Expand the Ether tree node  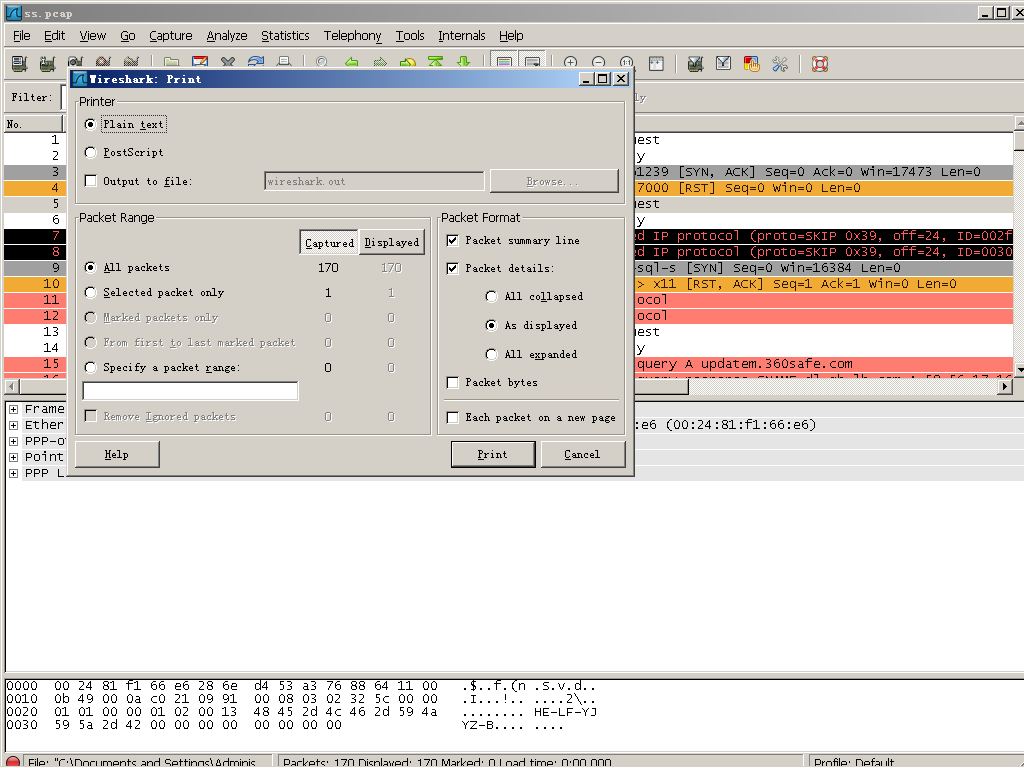[x=13, y=424]
